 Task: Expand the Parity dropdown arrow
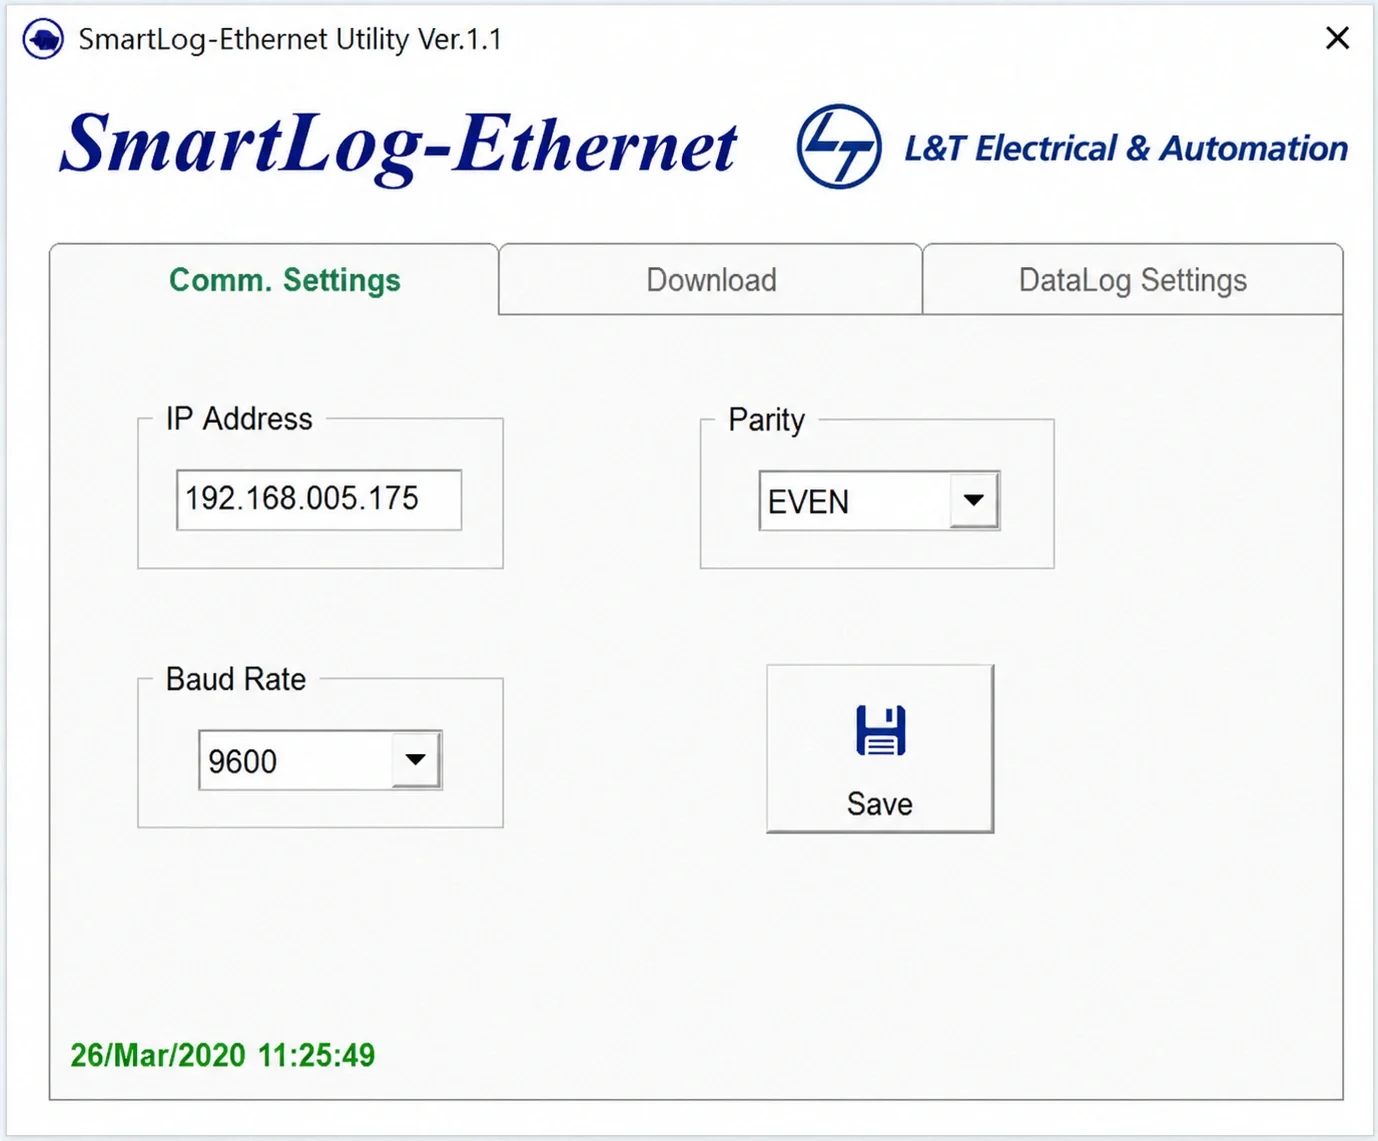pos(974,500)
